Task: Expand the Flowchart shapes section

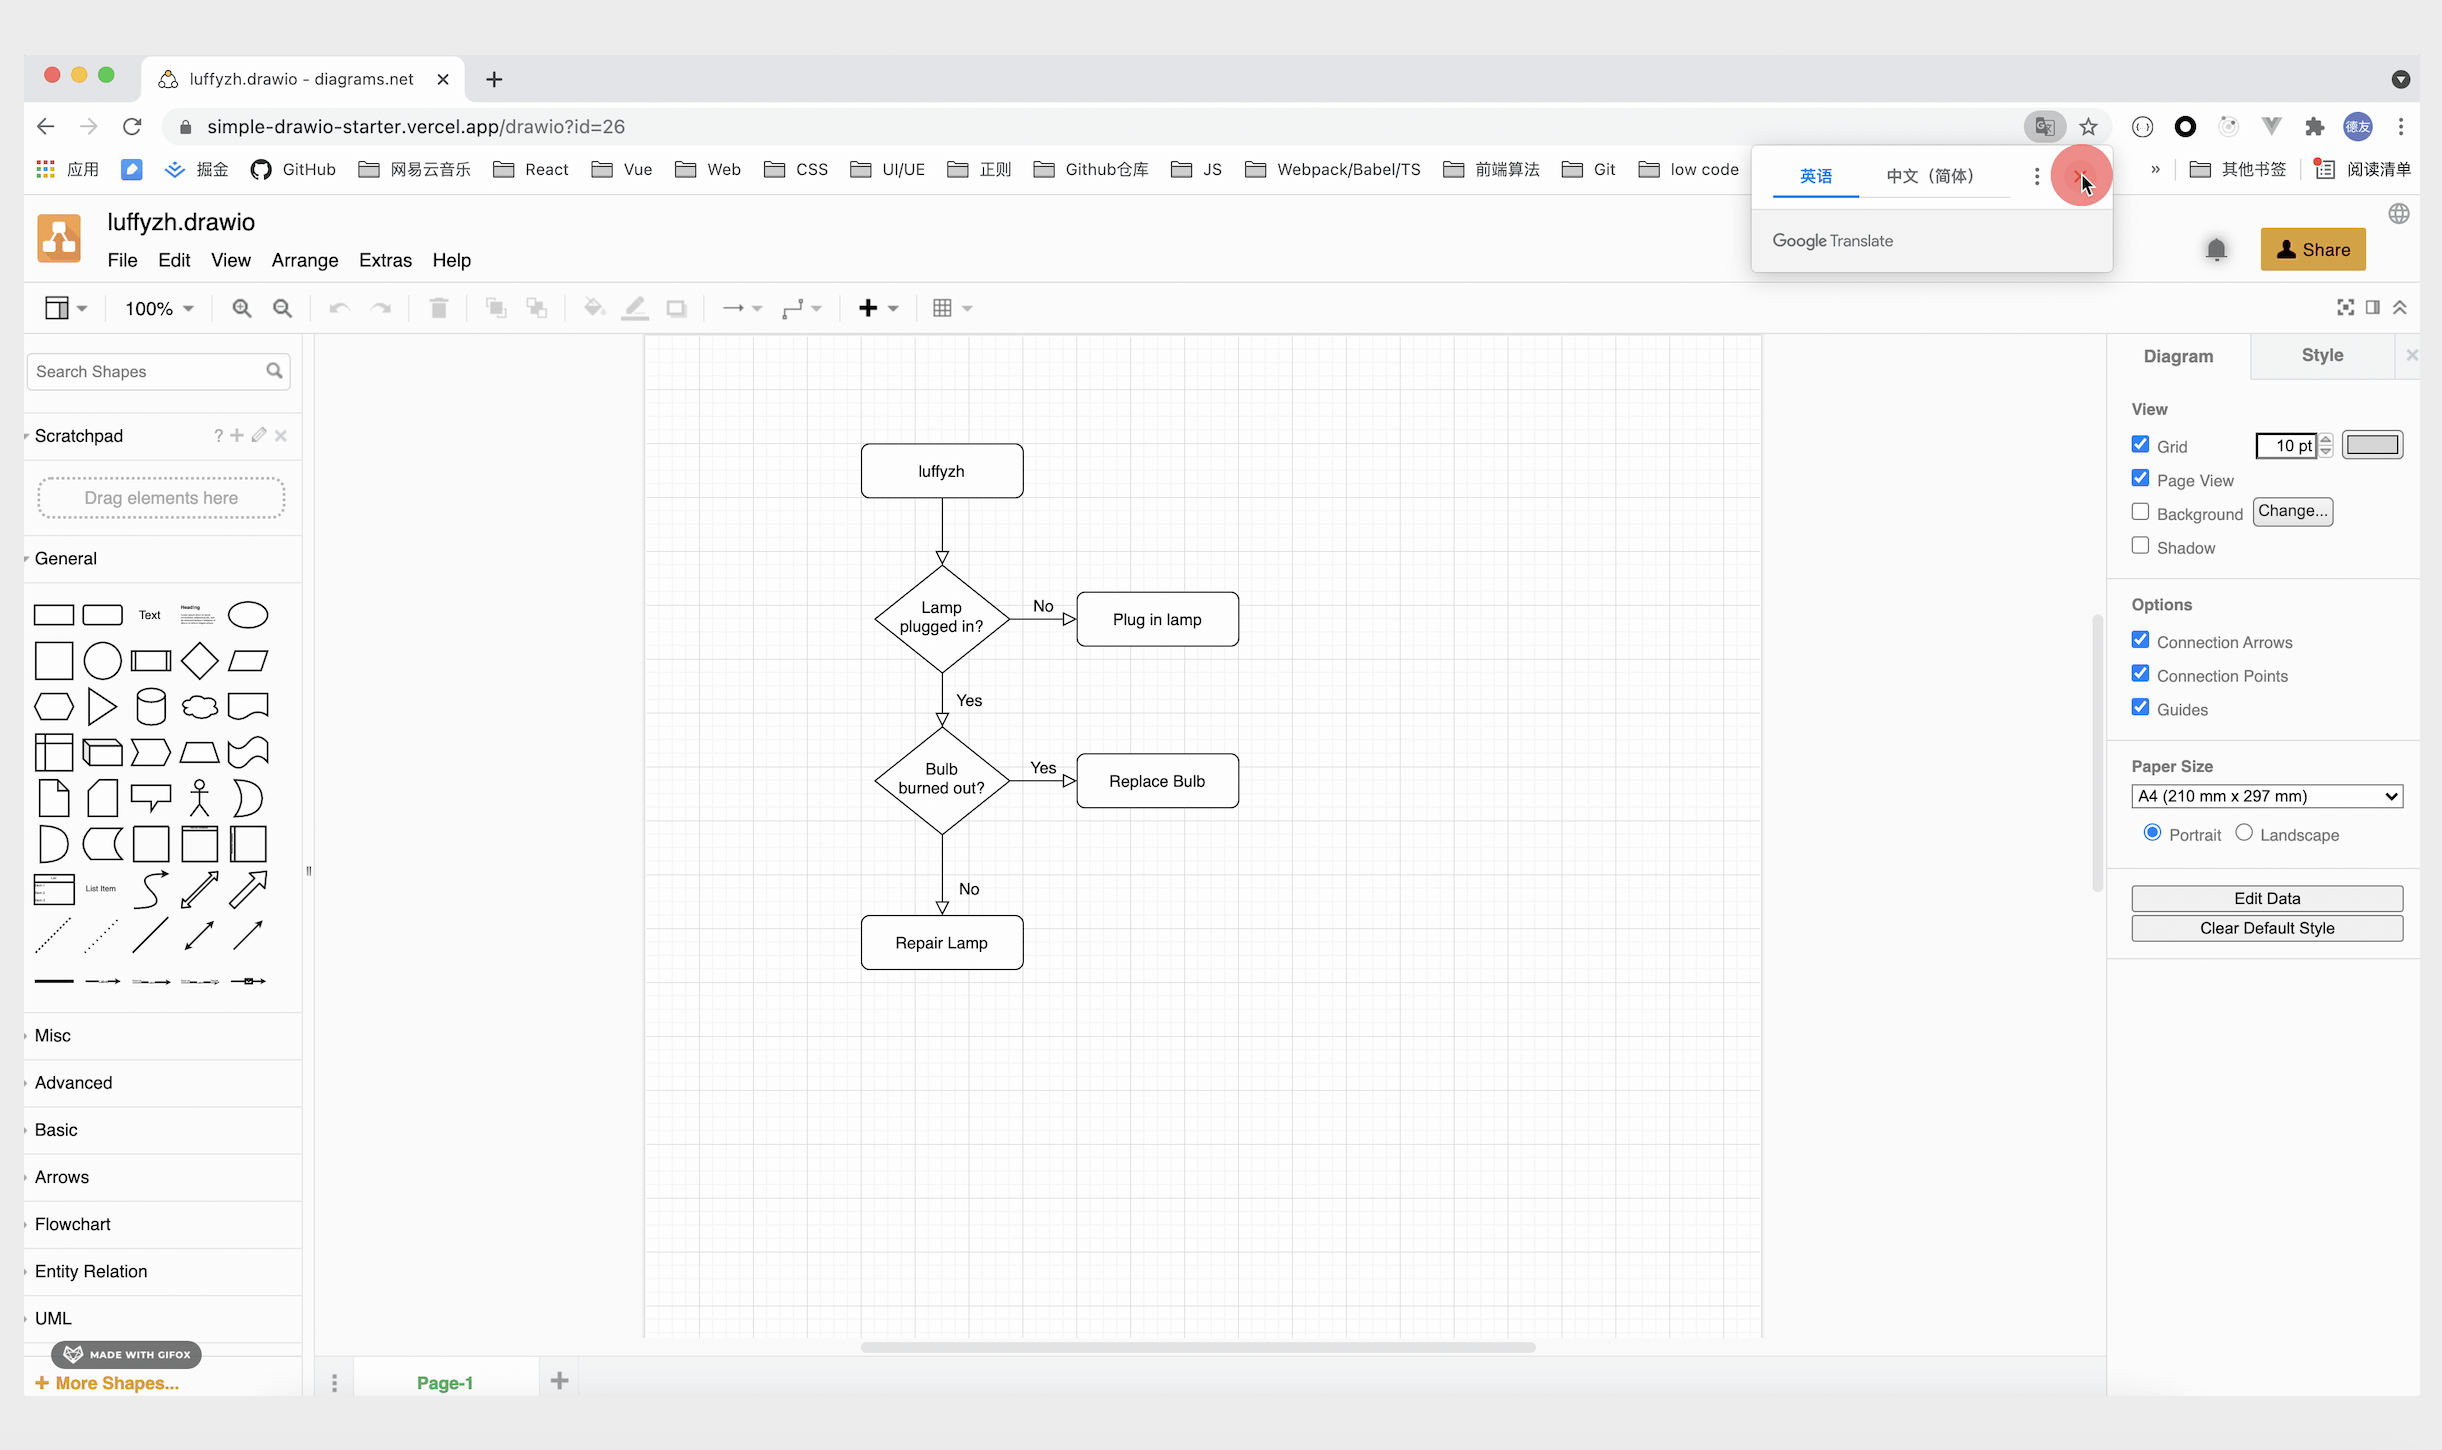Action: 72,1224
